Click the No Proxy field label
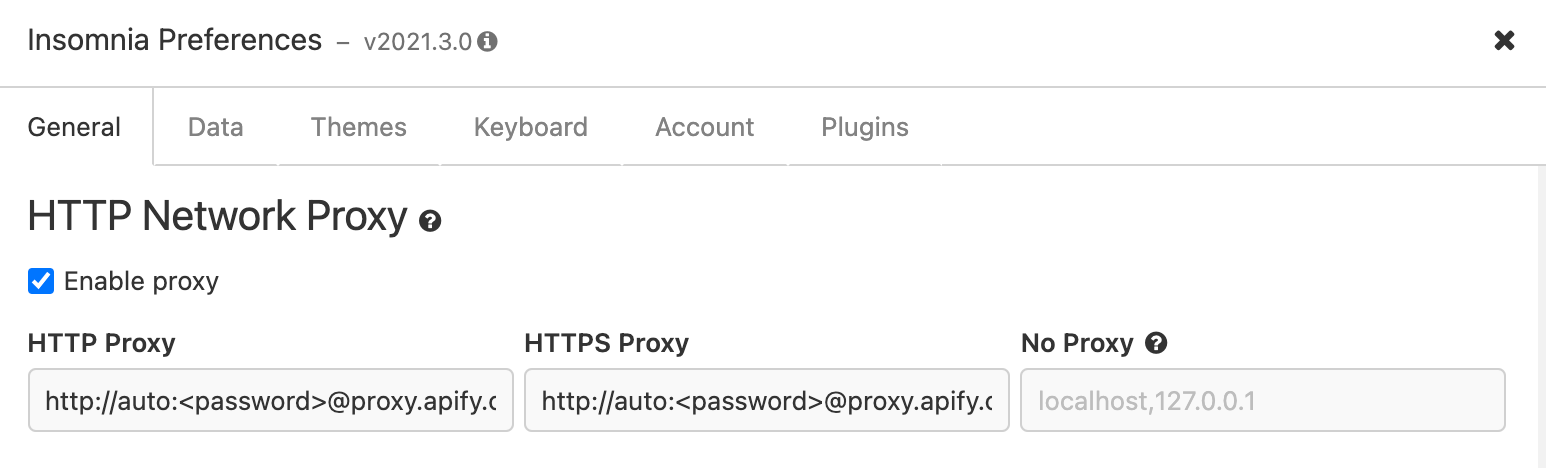Viewport: 1546px width, 468px height. click(1077, 344)
